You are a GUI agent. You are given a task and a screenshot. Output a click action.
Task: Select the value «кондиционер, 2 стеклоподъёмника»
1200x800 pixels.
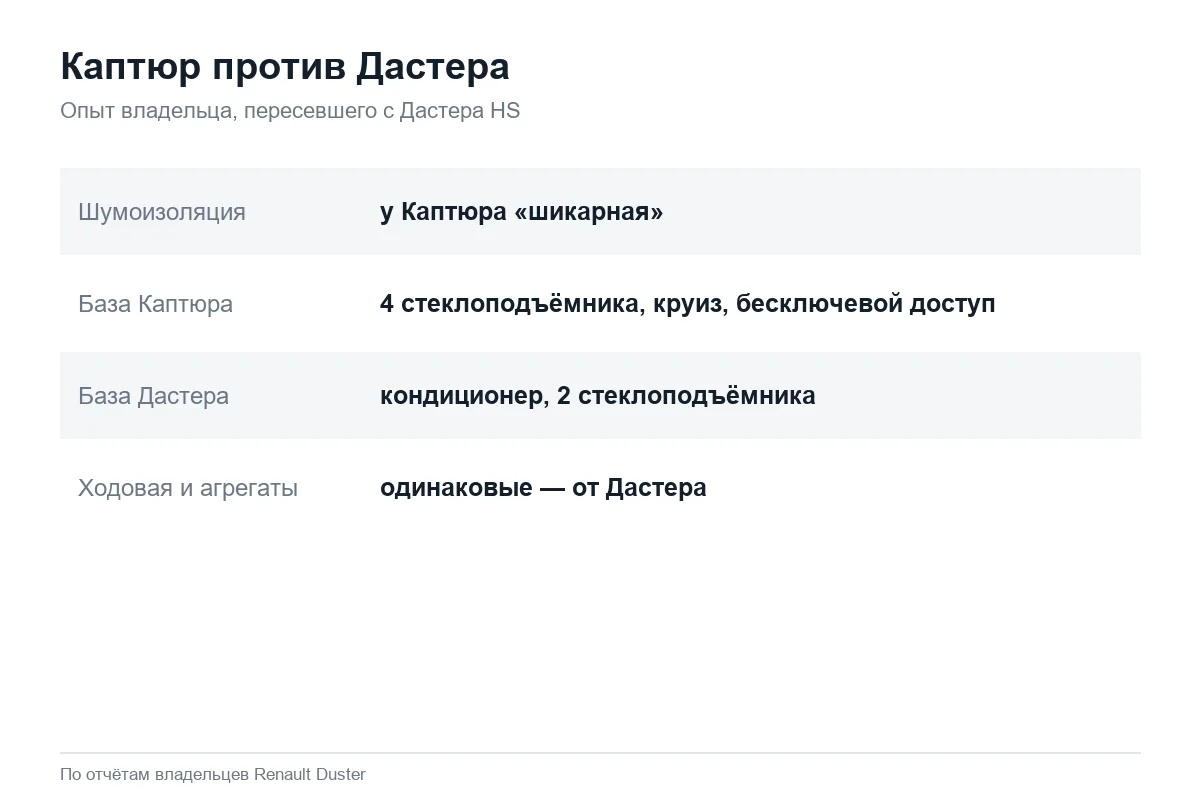pos(598,396)
